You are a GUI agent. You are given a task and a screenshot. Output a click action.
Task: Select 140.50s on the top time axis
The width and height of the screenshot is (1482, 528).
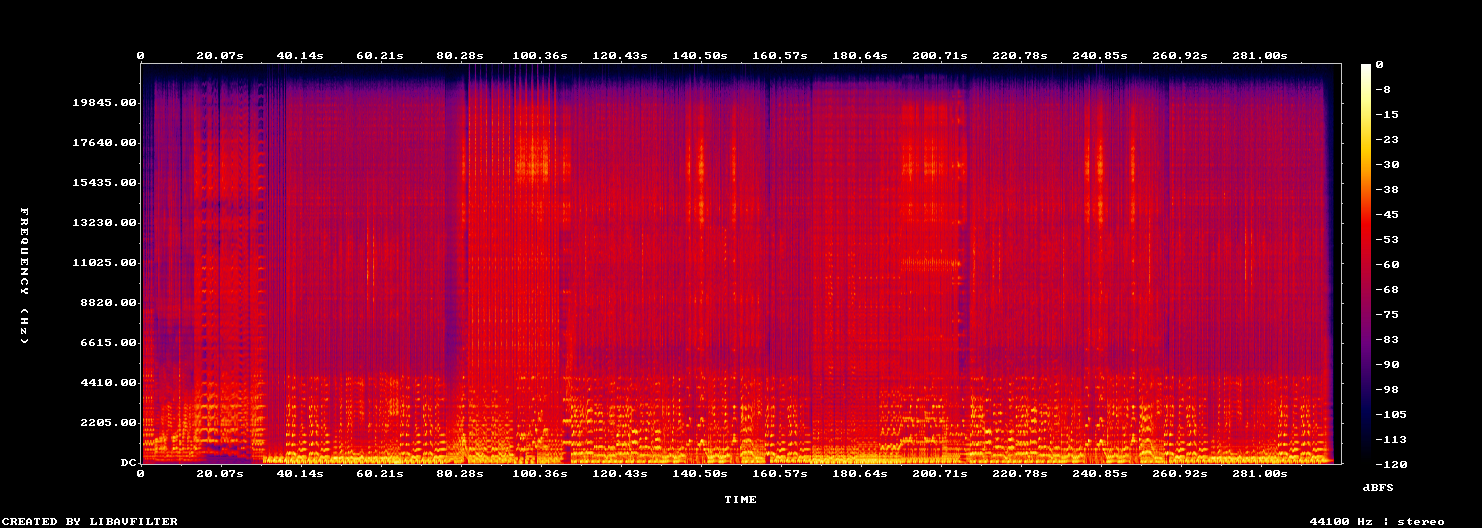[x=700, y=55]
